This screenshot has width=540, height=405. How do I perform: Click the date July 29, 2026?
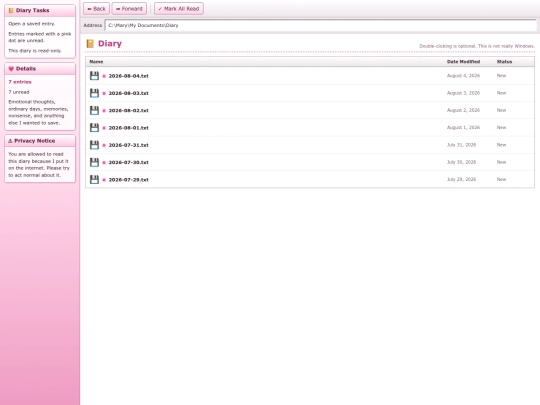tap(461, 179)
